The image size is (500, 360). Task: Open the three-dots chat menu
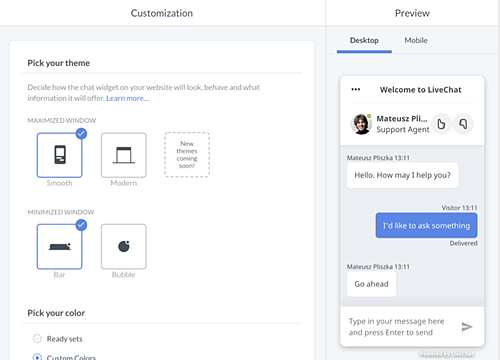click(356, 89)
